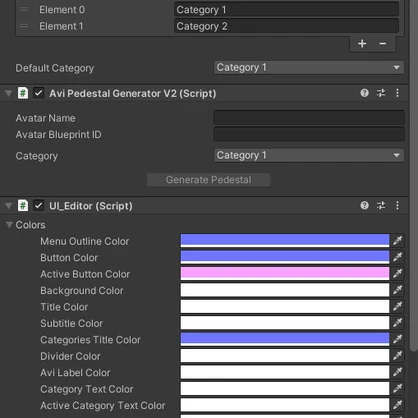Open Active Button Color pink swatch
The height and width of the screenshot is (418, 418).
point(285,273)
